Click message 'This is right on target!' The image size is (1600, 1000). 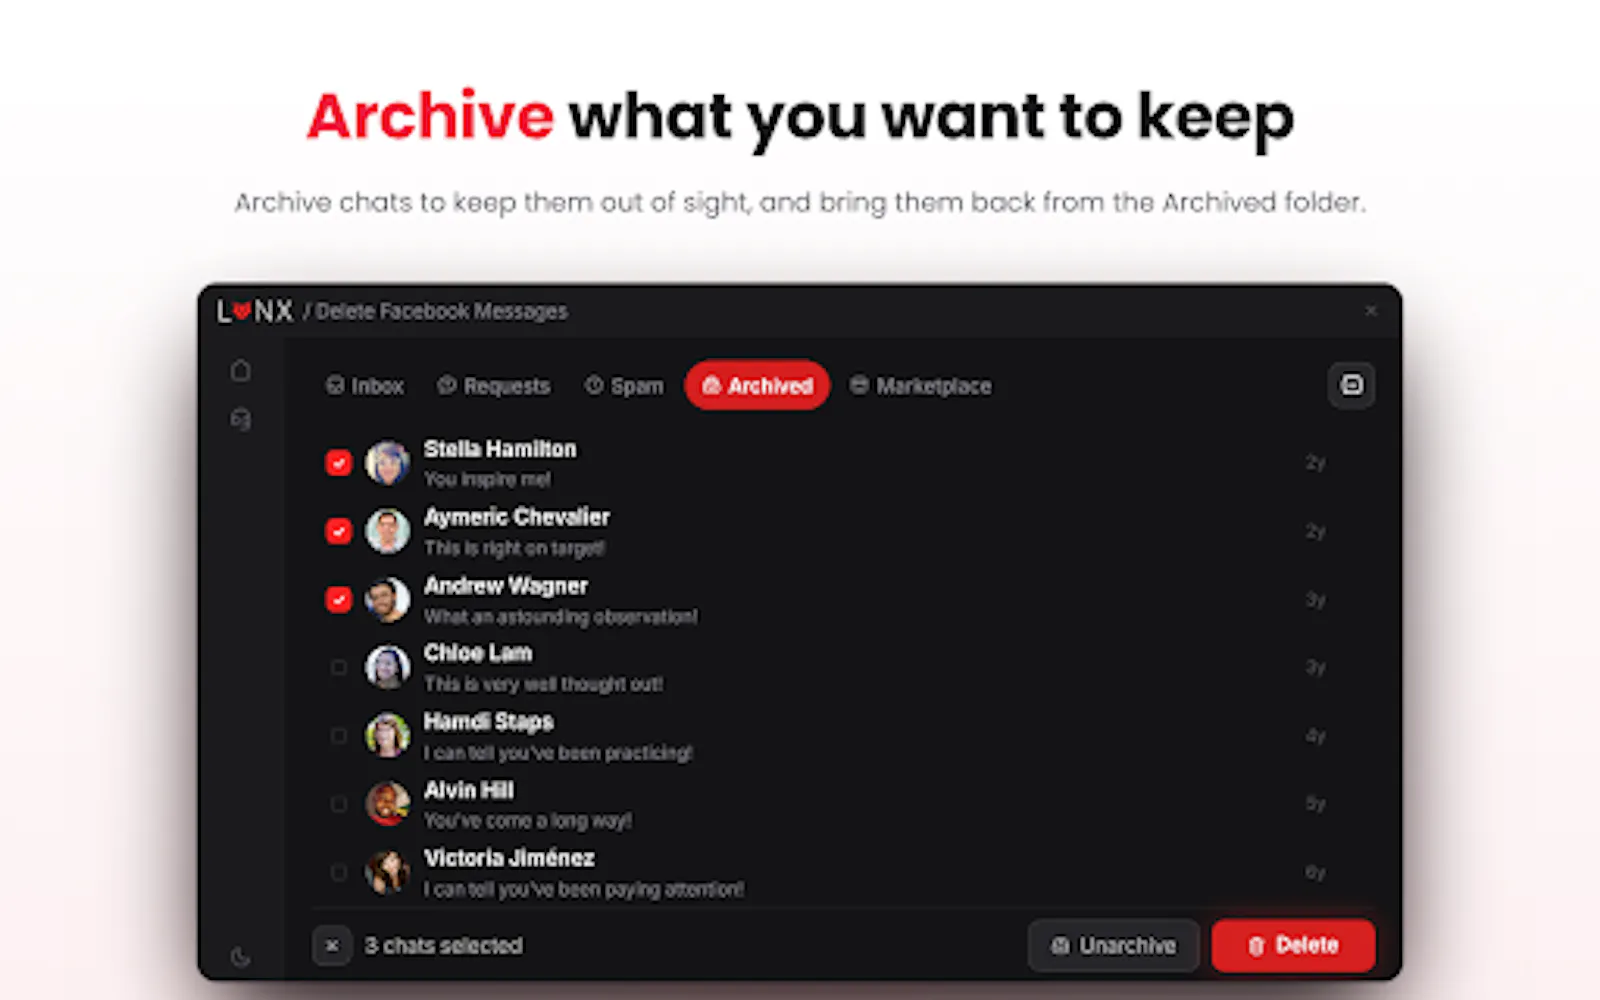515,548
